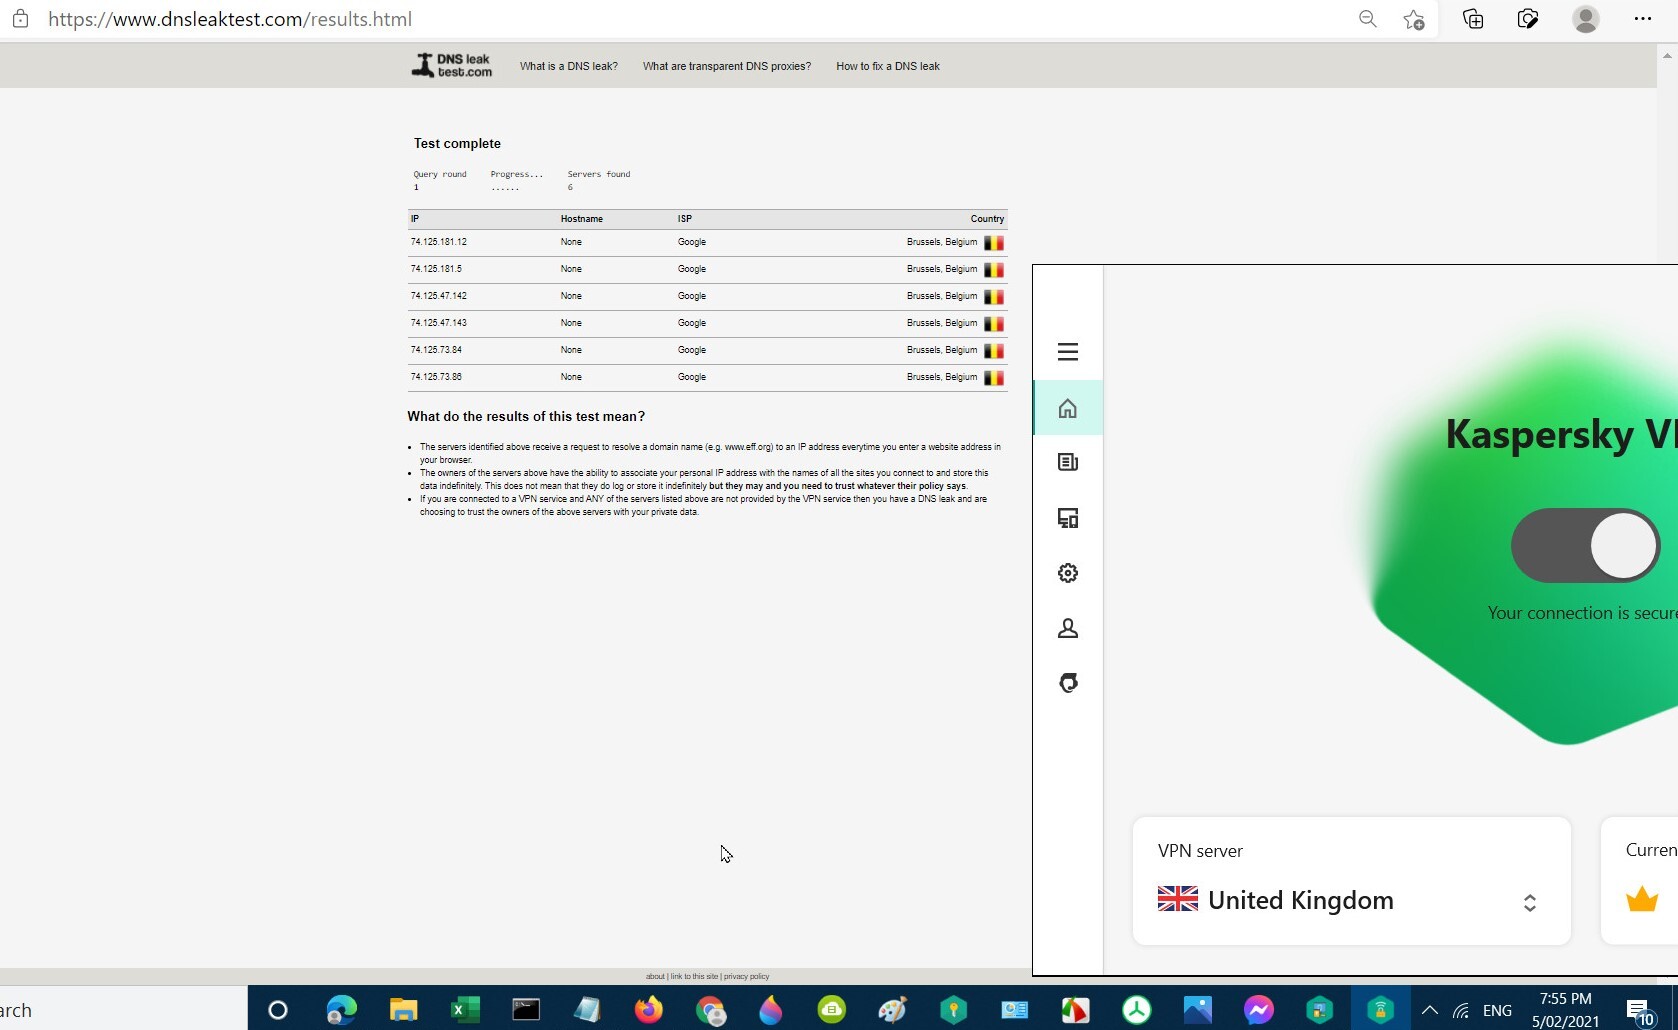The width and height of the screenshot is (1678, 1030).
Task: Select IP address 74.125.73.86 in results table
Action: pos(436,377)
